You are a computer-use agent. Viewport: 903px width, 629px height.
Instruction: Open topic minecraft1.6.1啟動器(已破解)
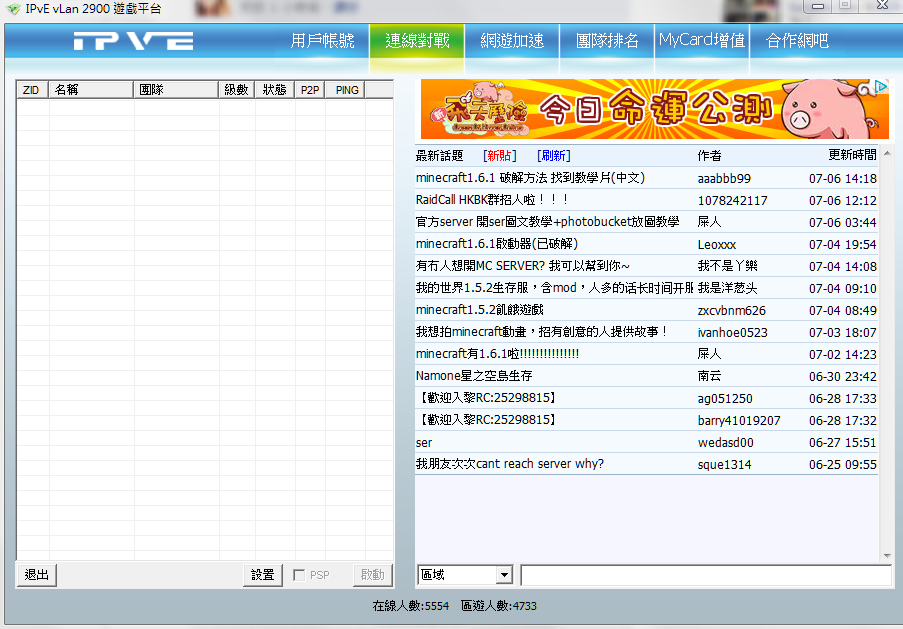(496, 244)
